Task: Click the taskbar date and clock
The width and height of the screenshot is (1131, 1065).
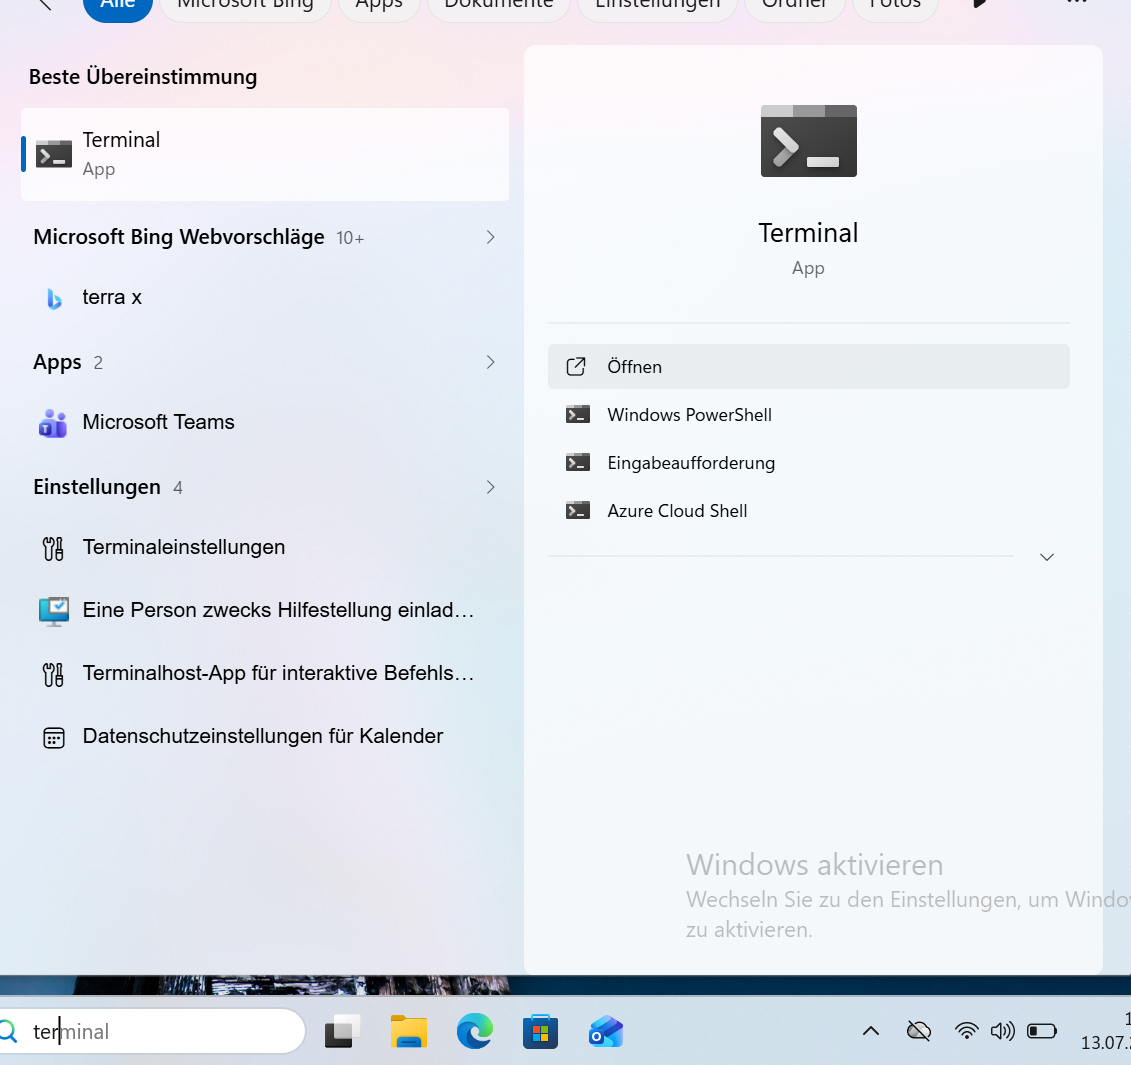Action: 1105,1031
